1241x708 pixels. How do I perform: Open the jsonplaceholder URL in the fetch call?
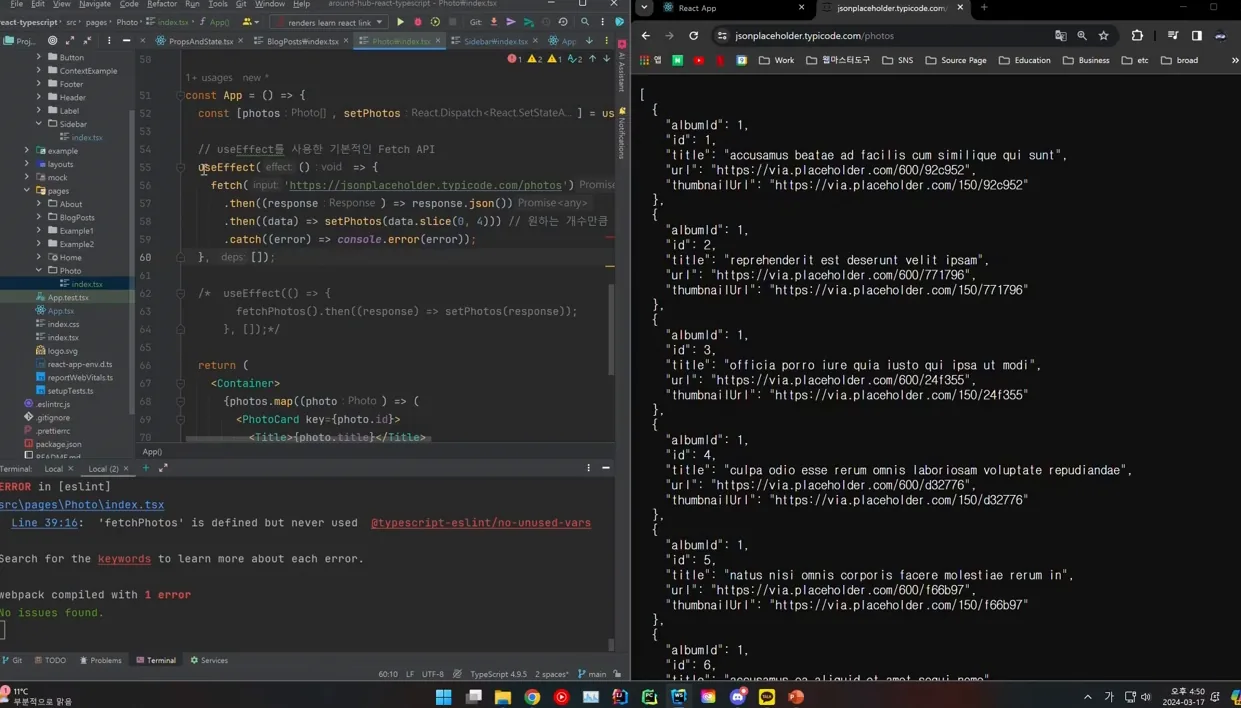425,185
